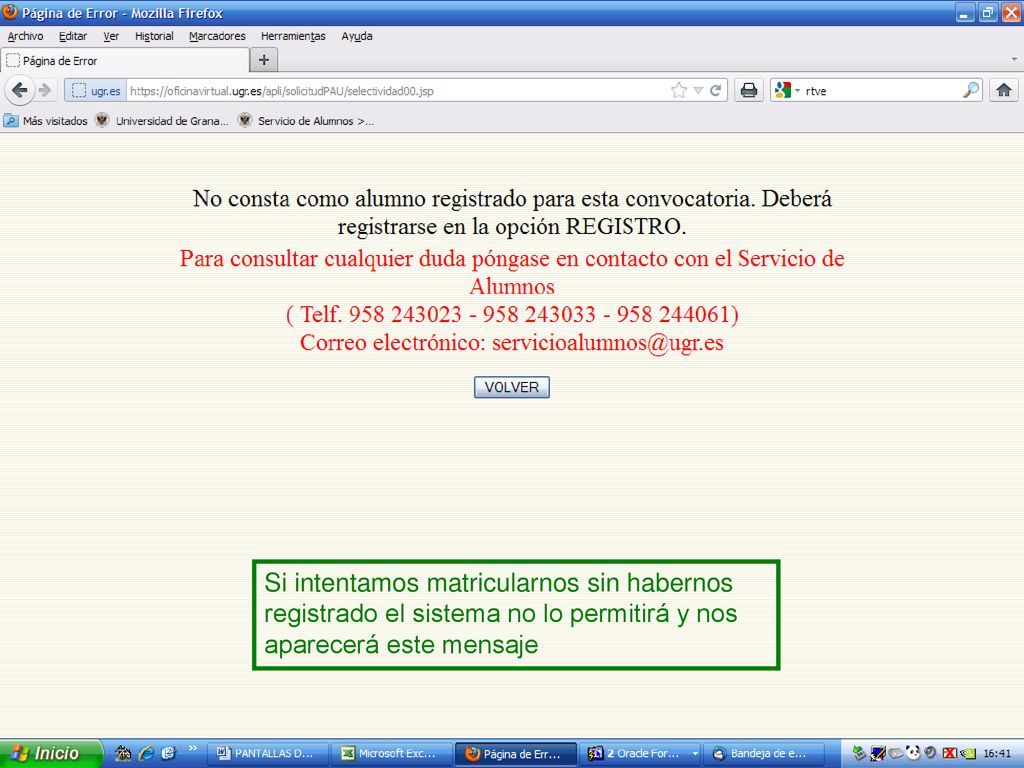The height and width of the screenshot is (768, 1024).
Task: Click the forward navigation arrow
Action: pyautogui.click(x=45, y=90)
